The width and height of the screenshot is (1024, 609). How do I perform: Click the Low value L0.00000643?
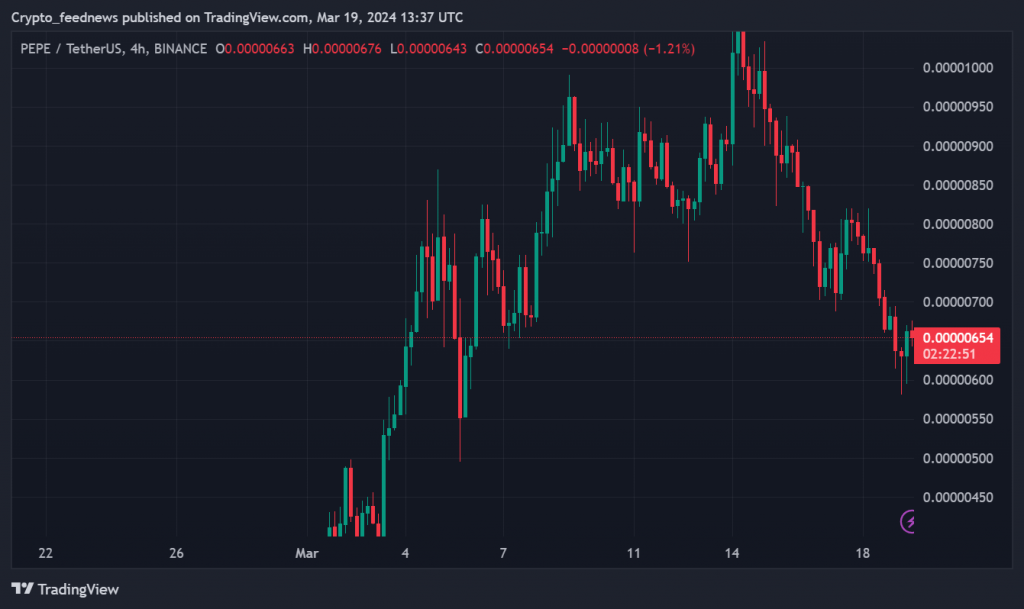click(429, 49)
